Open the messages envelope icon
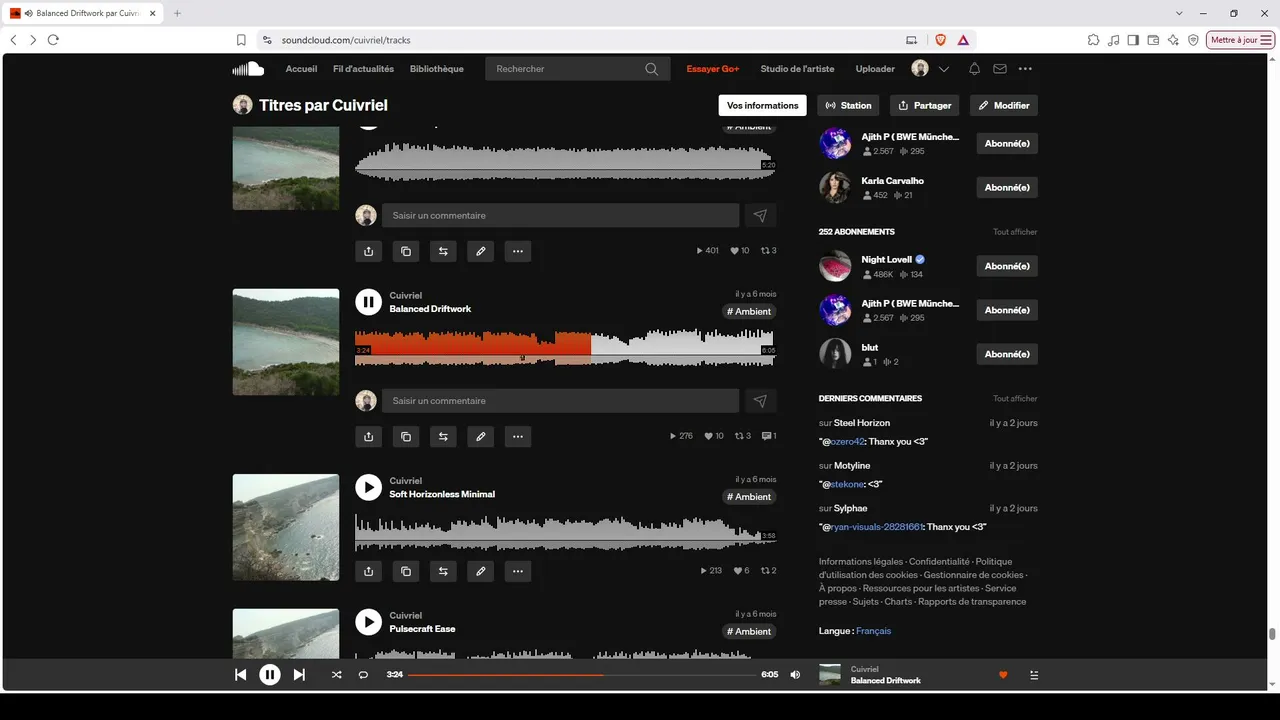Screen dimensions: 1280x720 coord(1000,69)
